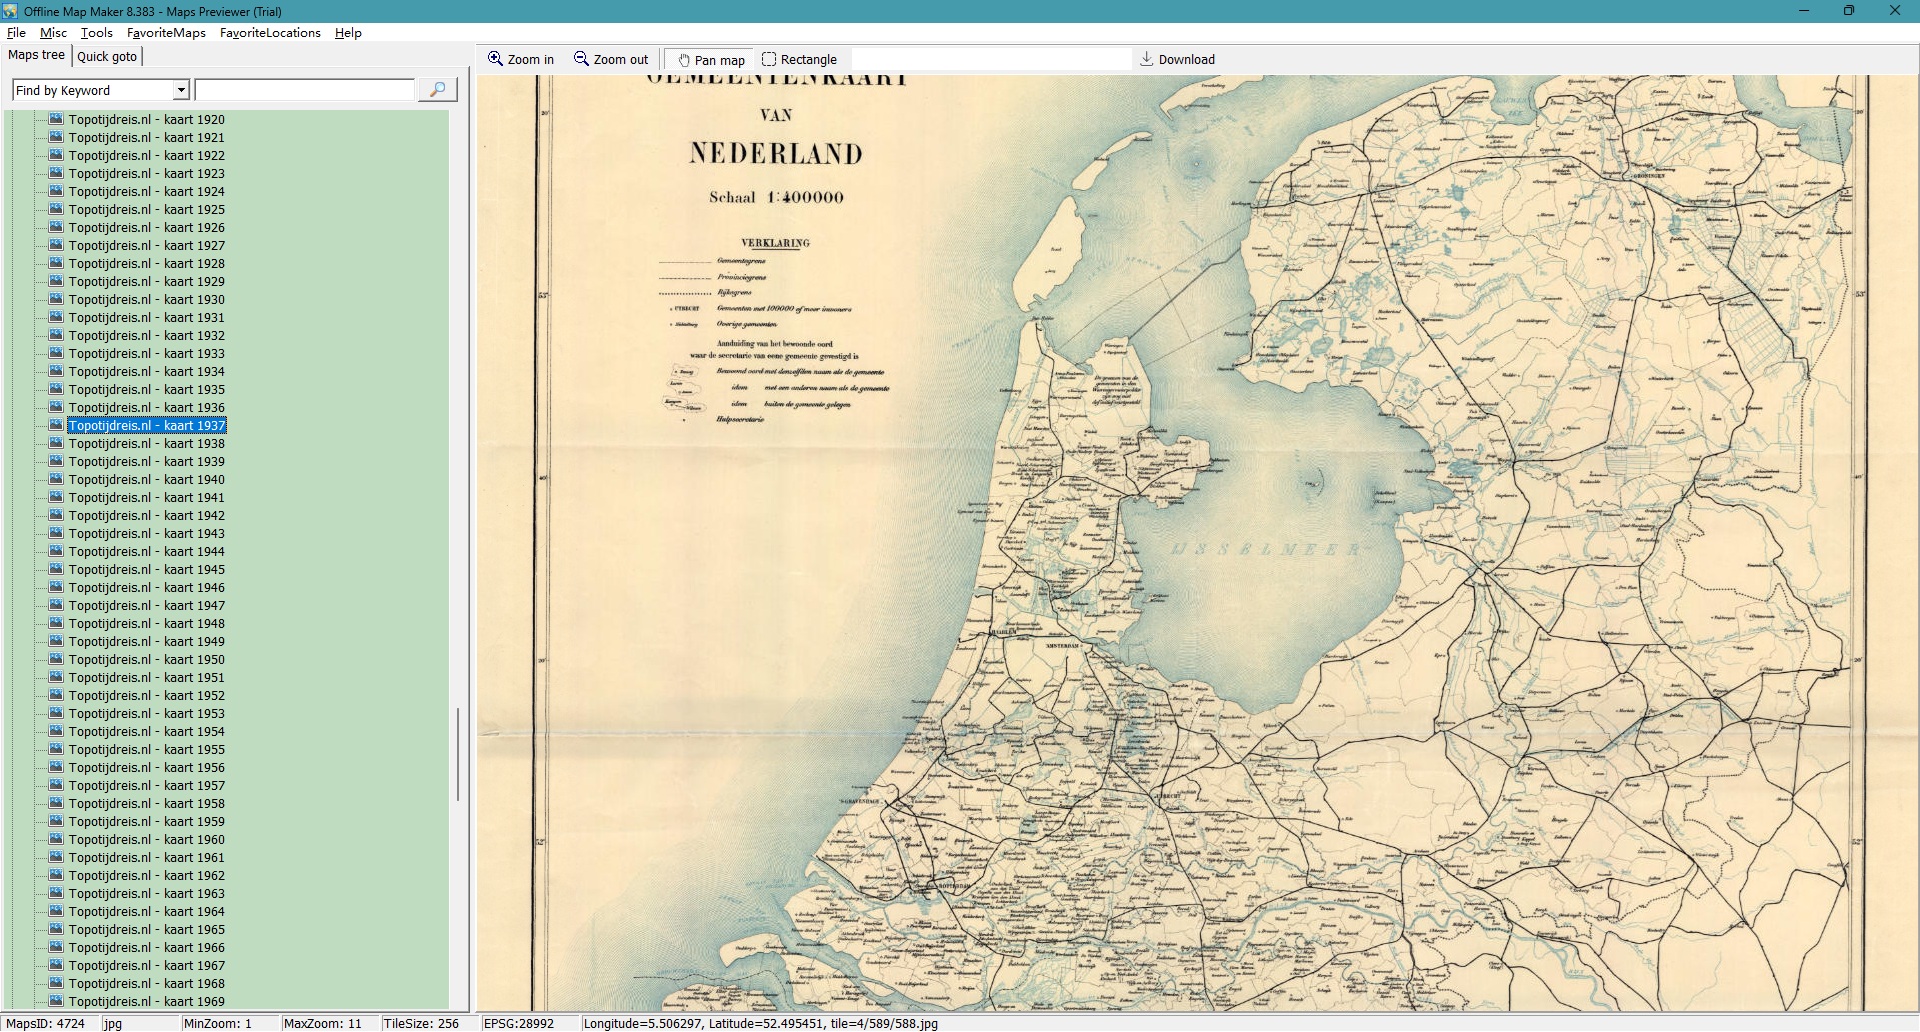The image size is (1920, 1032).
Task: Select the Pan map hand tool
Action: click(x=684, y=60)
